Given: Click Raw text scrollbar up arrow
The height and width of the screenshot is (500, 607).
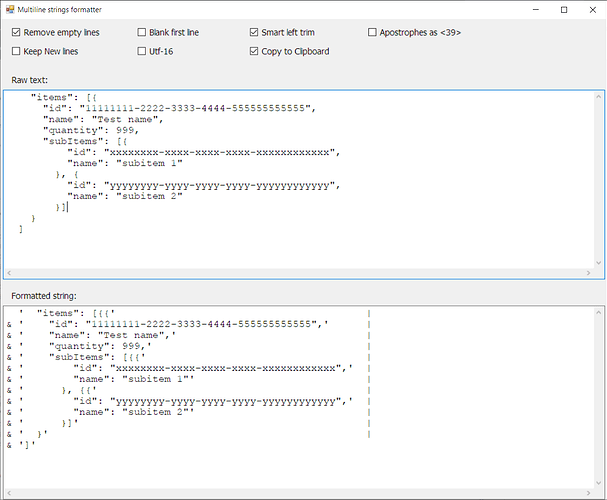Looking at the screenshot, I should 597,97.
